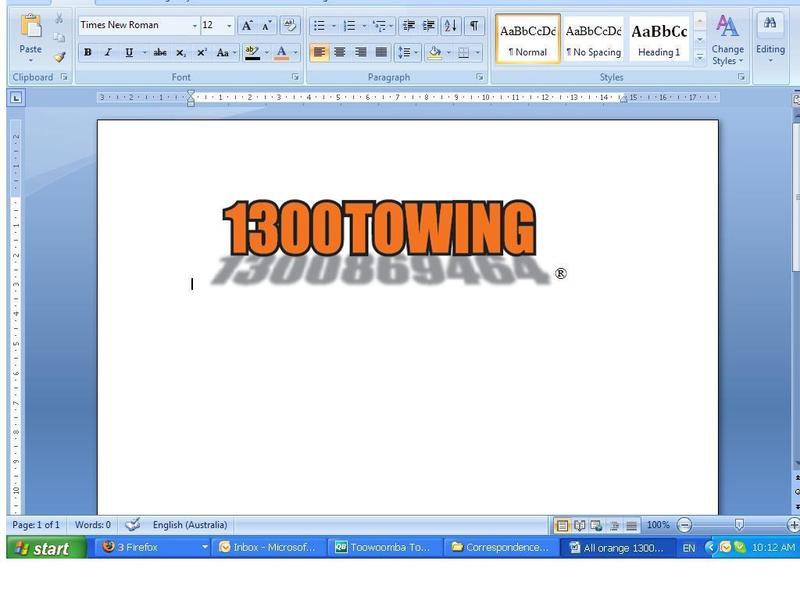The width and height of the screenshot is (800, 600).
Task: Click the borders icon
Action: (463, 53)
